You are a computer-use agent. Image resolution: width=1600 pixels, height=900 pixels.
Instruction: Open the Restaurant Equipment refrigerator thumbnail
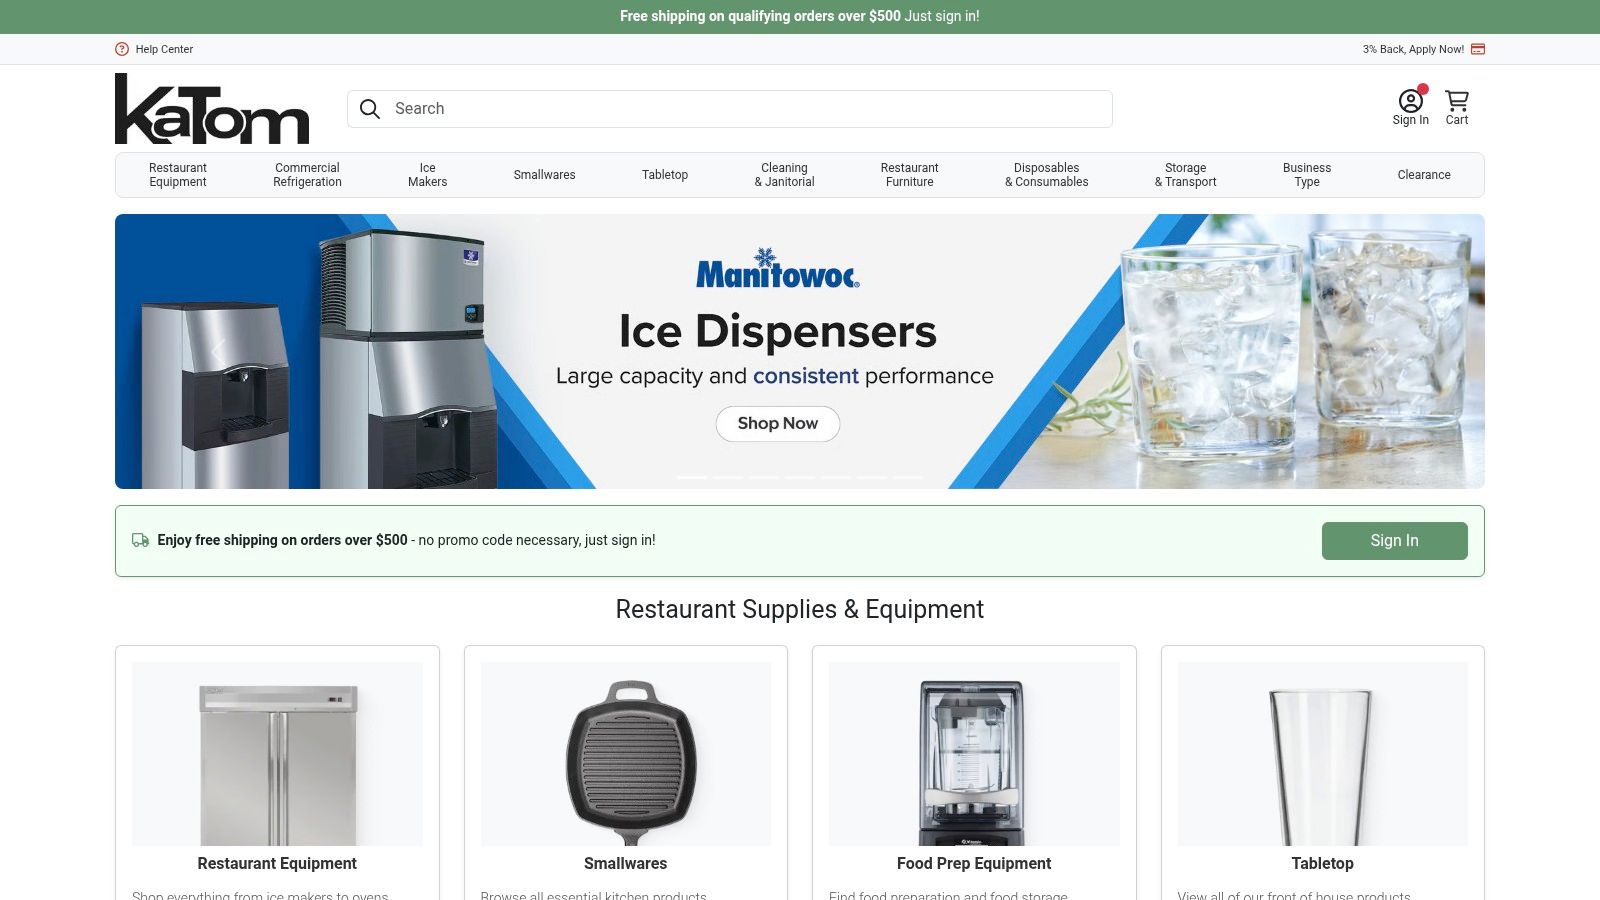[277, 754]
